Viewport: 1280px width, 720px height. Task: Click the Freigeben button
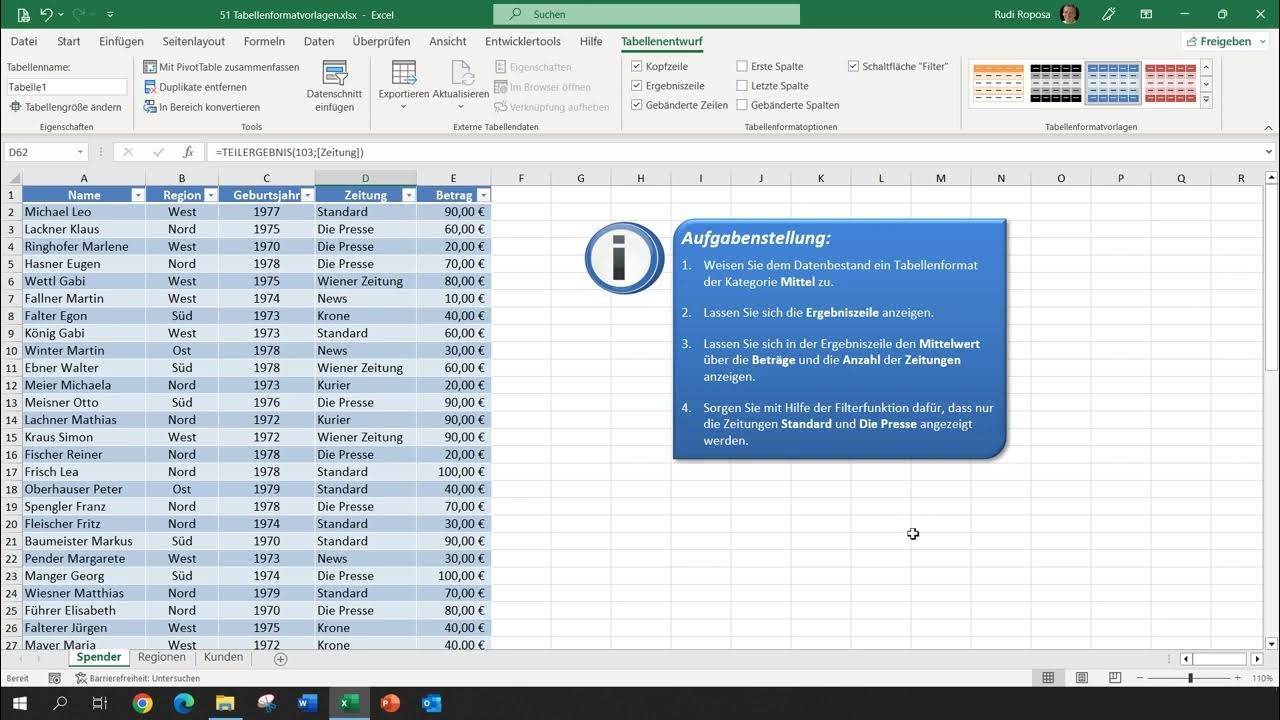click(1219, 42)
